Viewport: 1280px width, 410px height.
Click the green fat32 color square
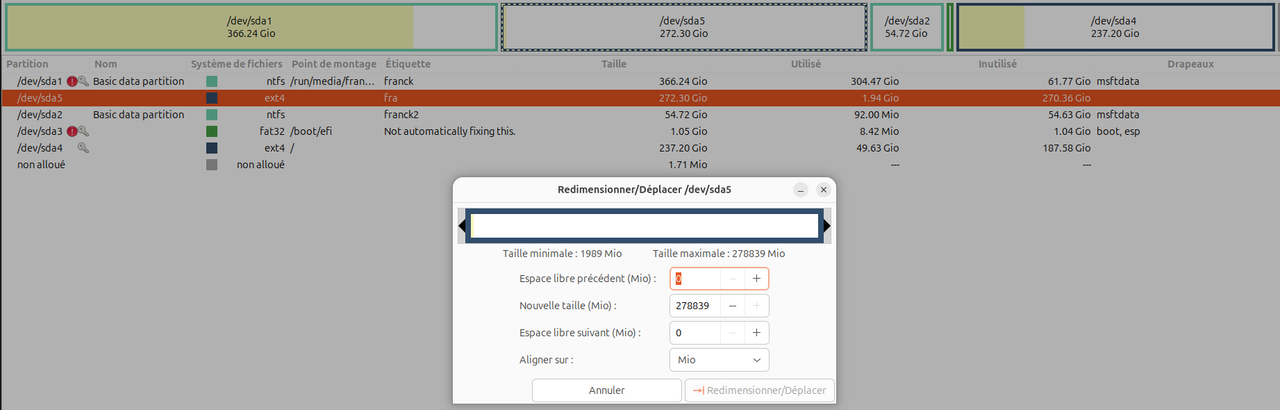pos(212,131)
